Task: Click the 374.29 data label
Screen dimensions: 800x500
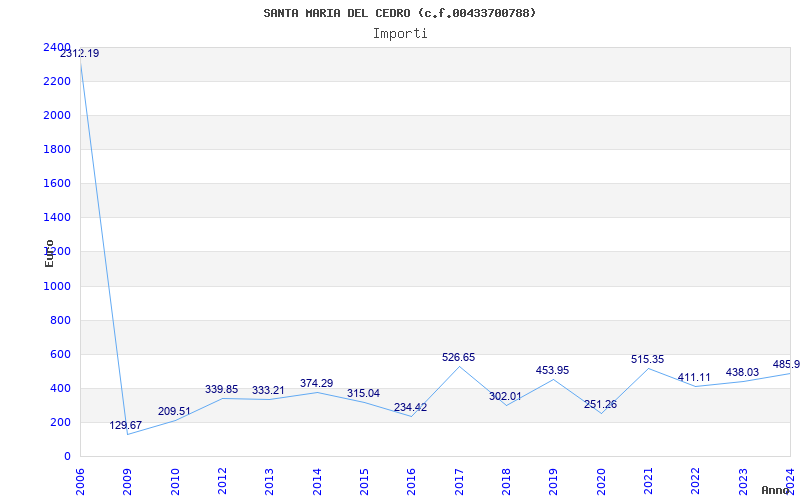Action: click(316, 383)
